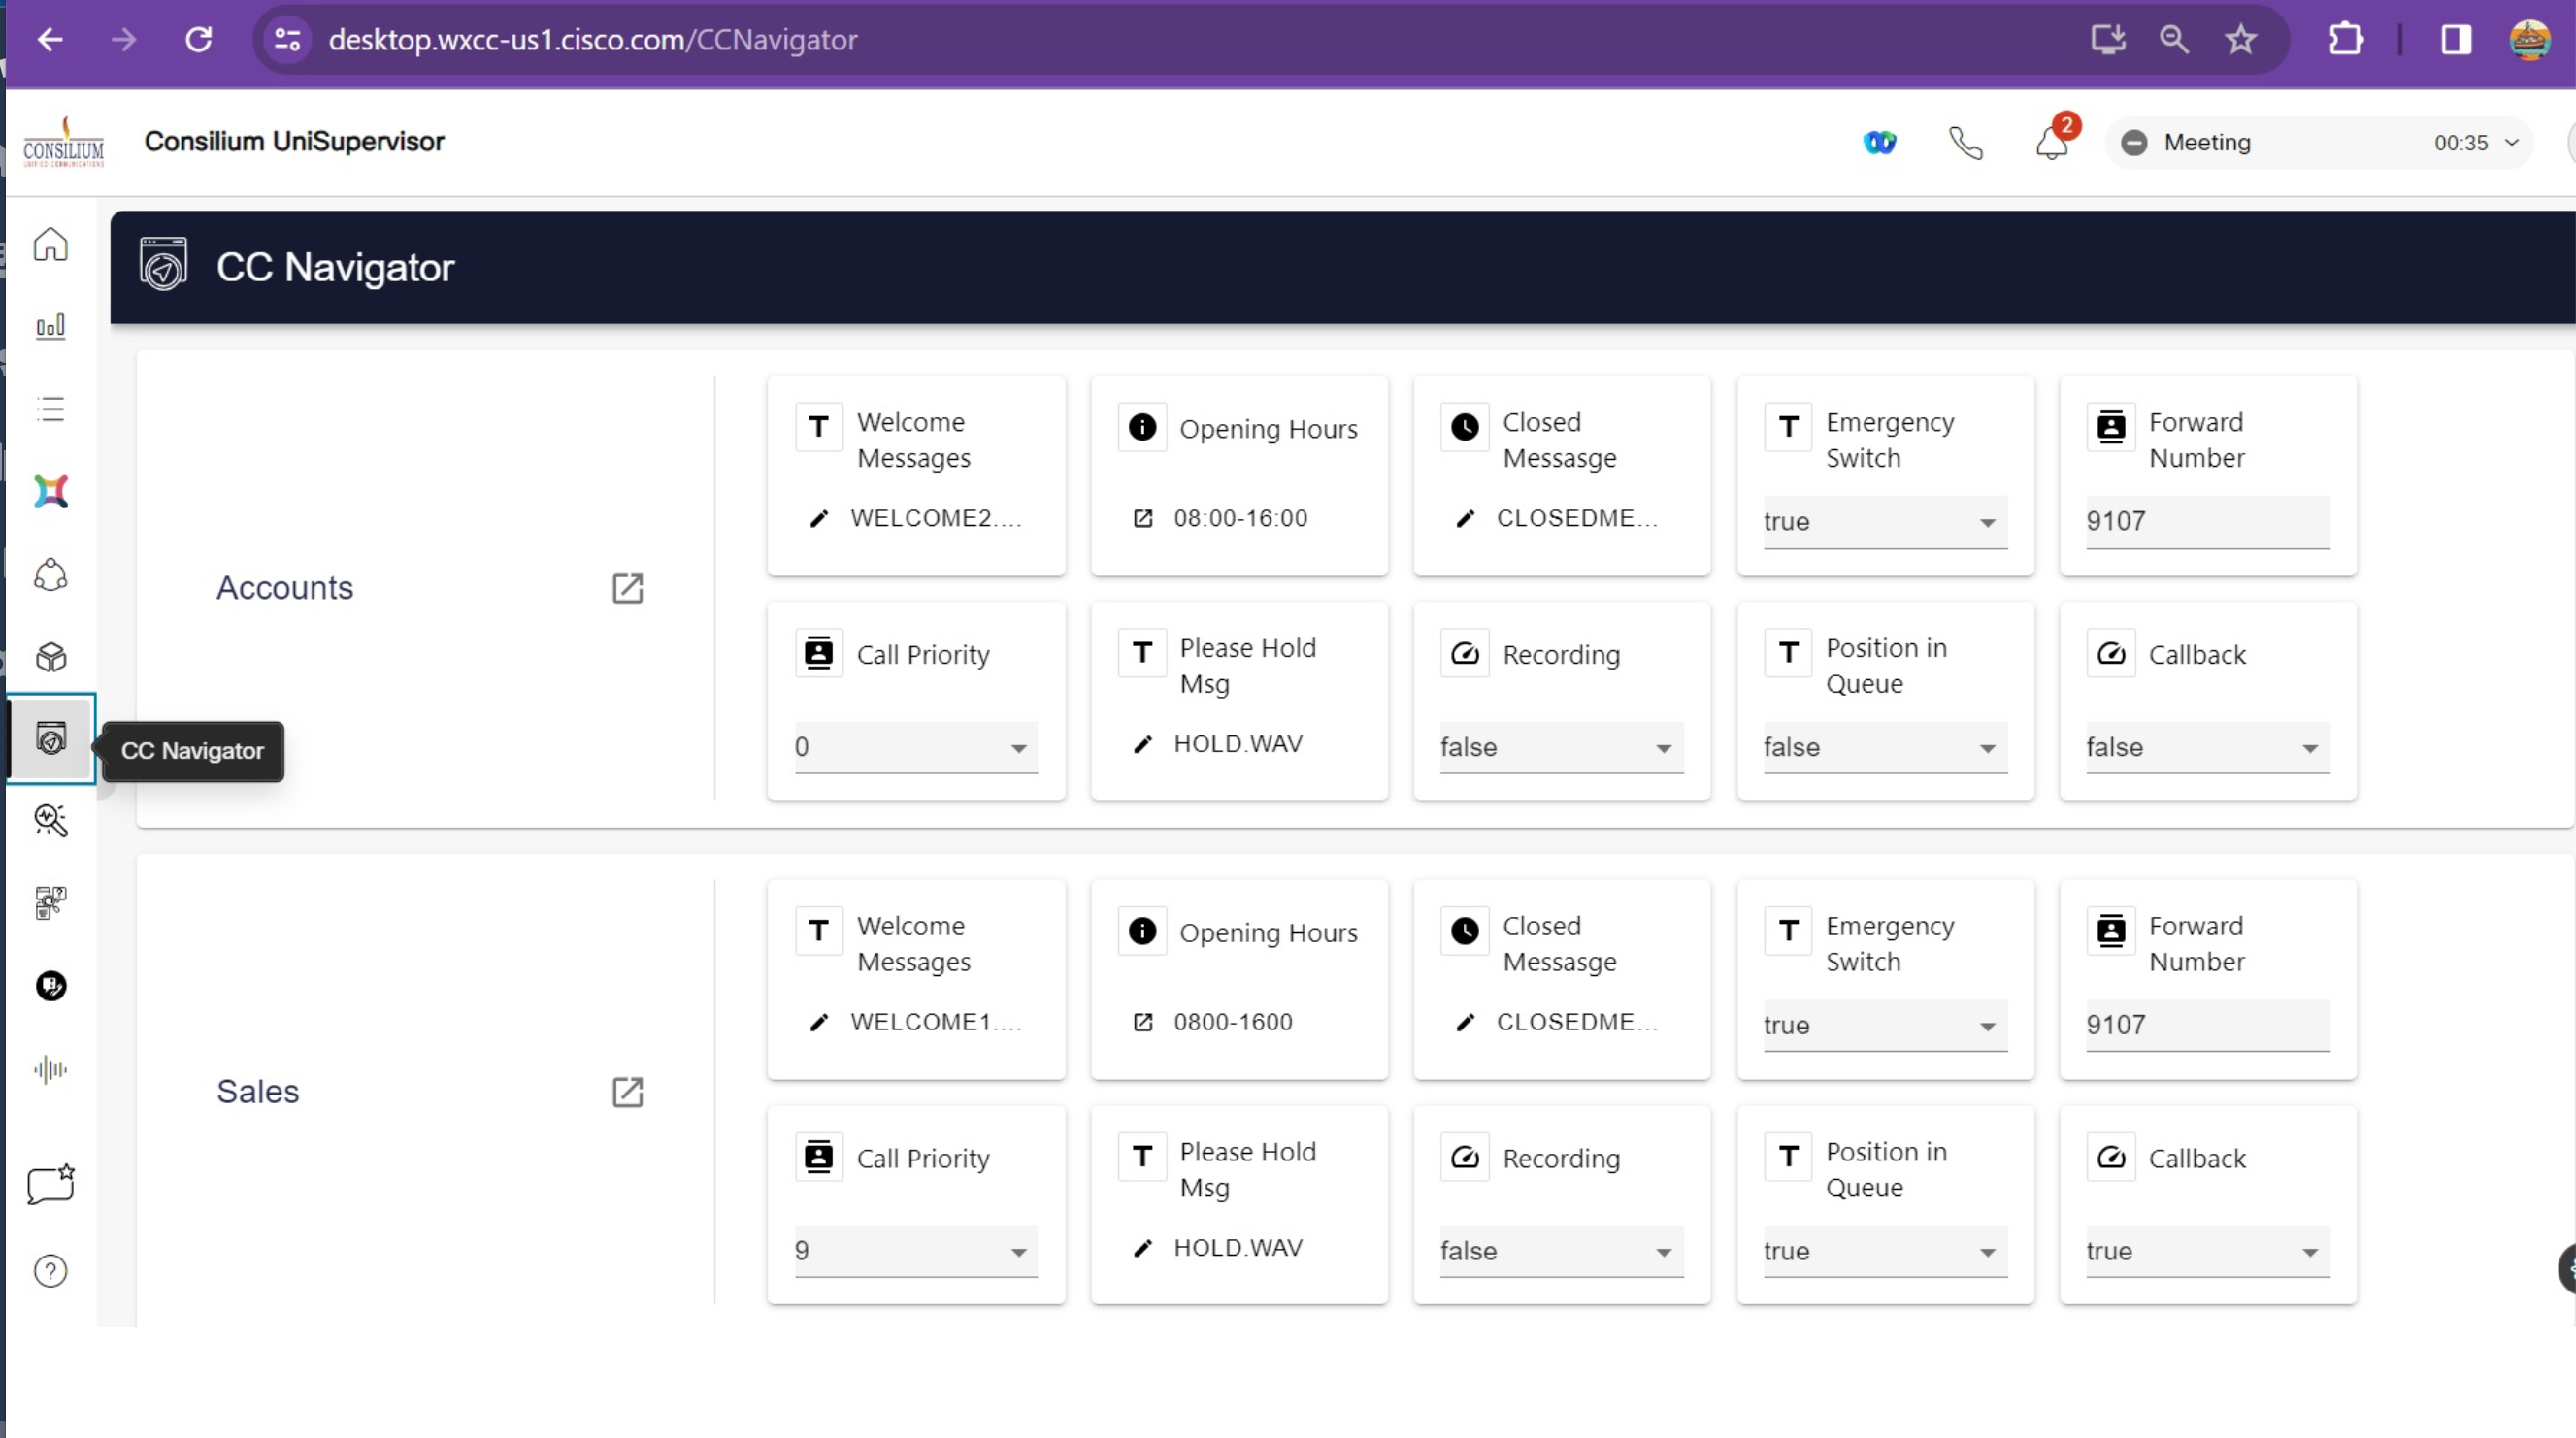This screenshot has height=1438, width=2576.
Task: Open Accounts Callback dropdown
Action: pyautogui.click(x=2208, y=747)
